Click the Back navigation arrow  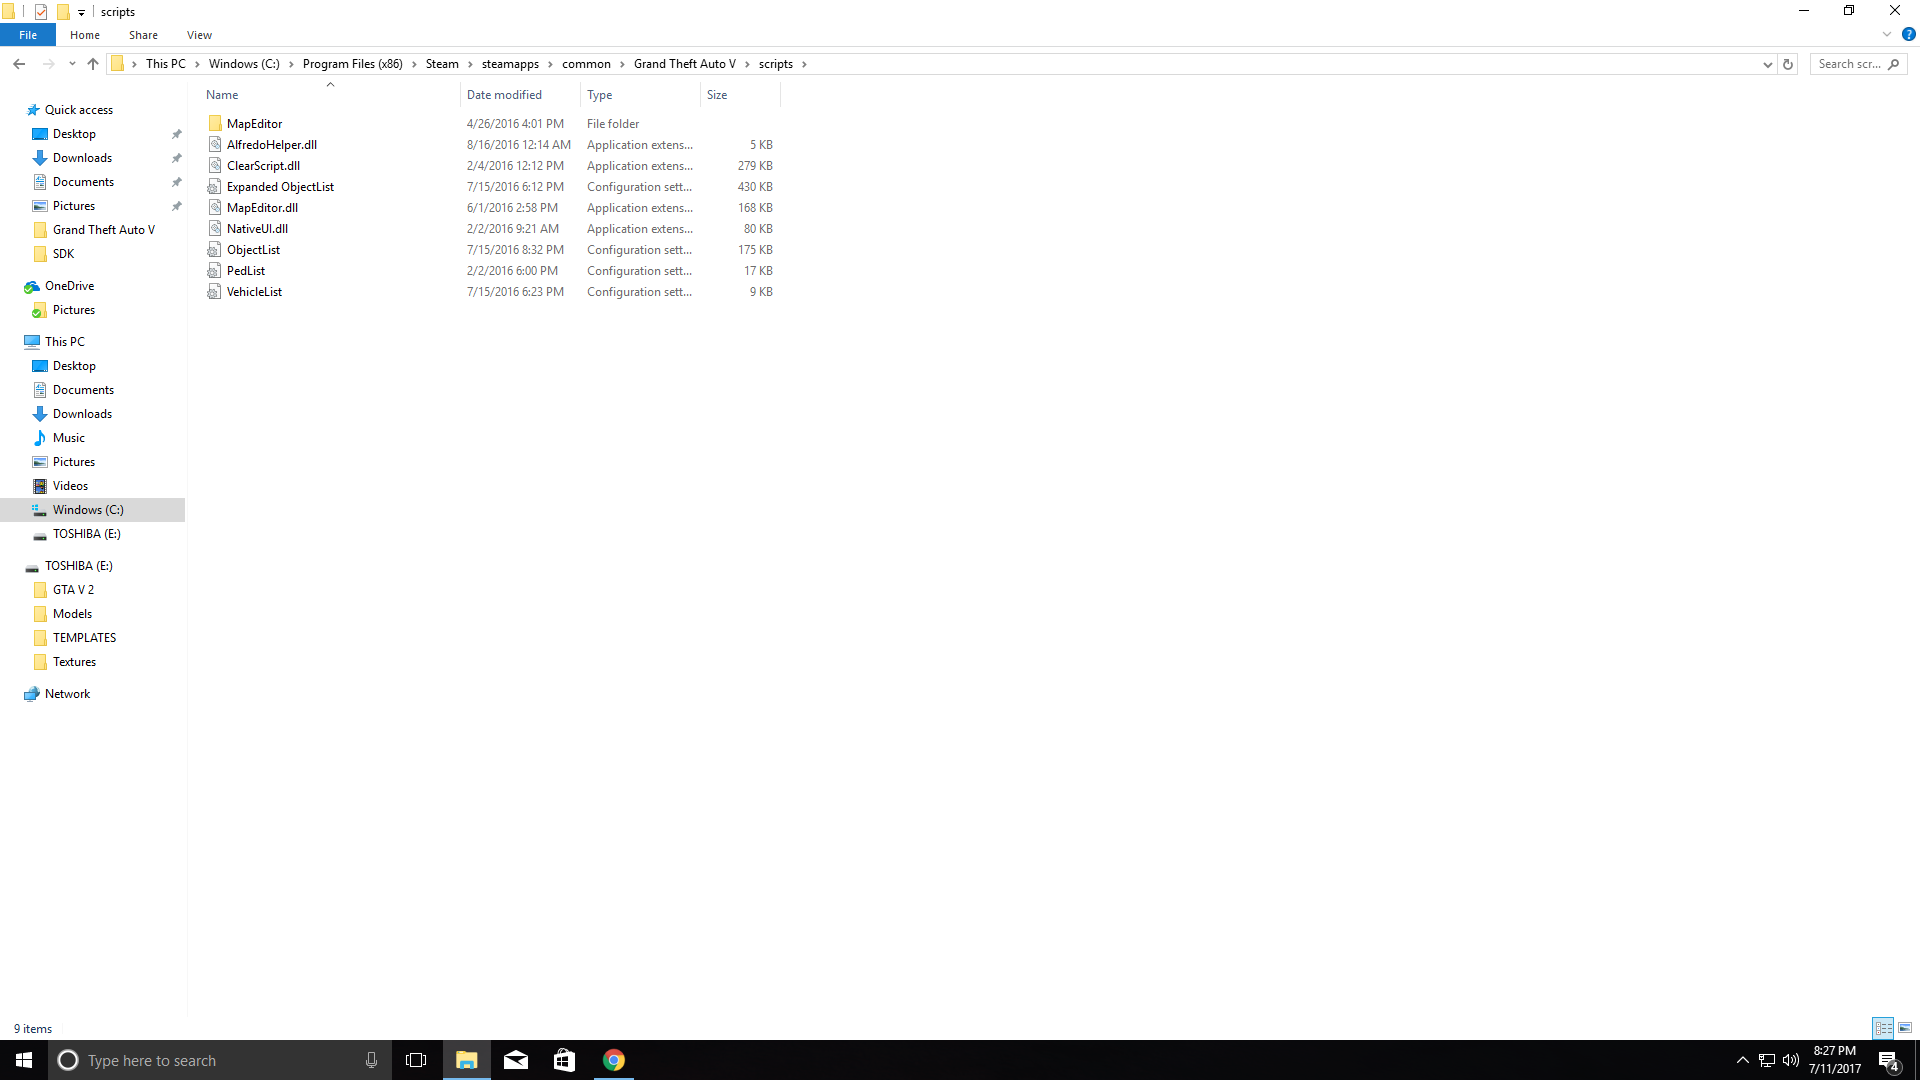pyautogui.click(x=19, y=64)
